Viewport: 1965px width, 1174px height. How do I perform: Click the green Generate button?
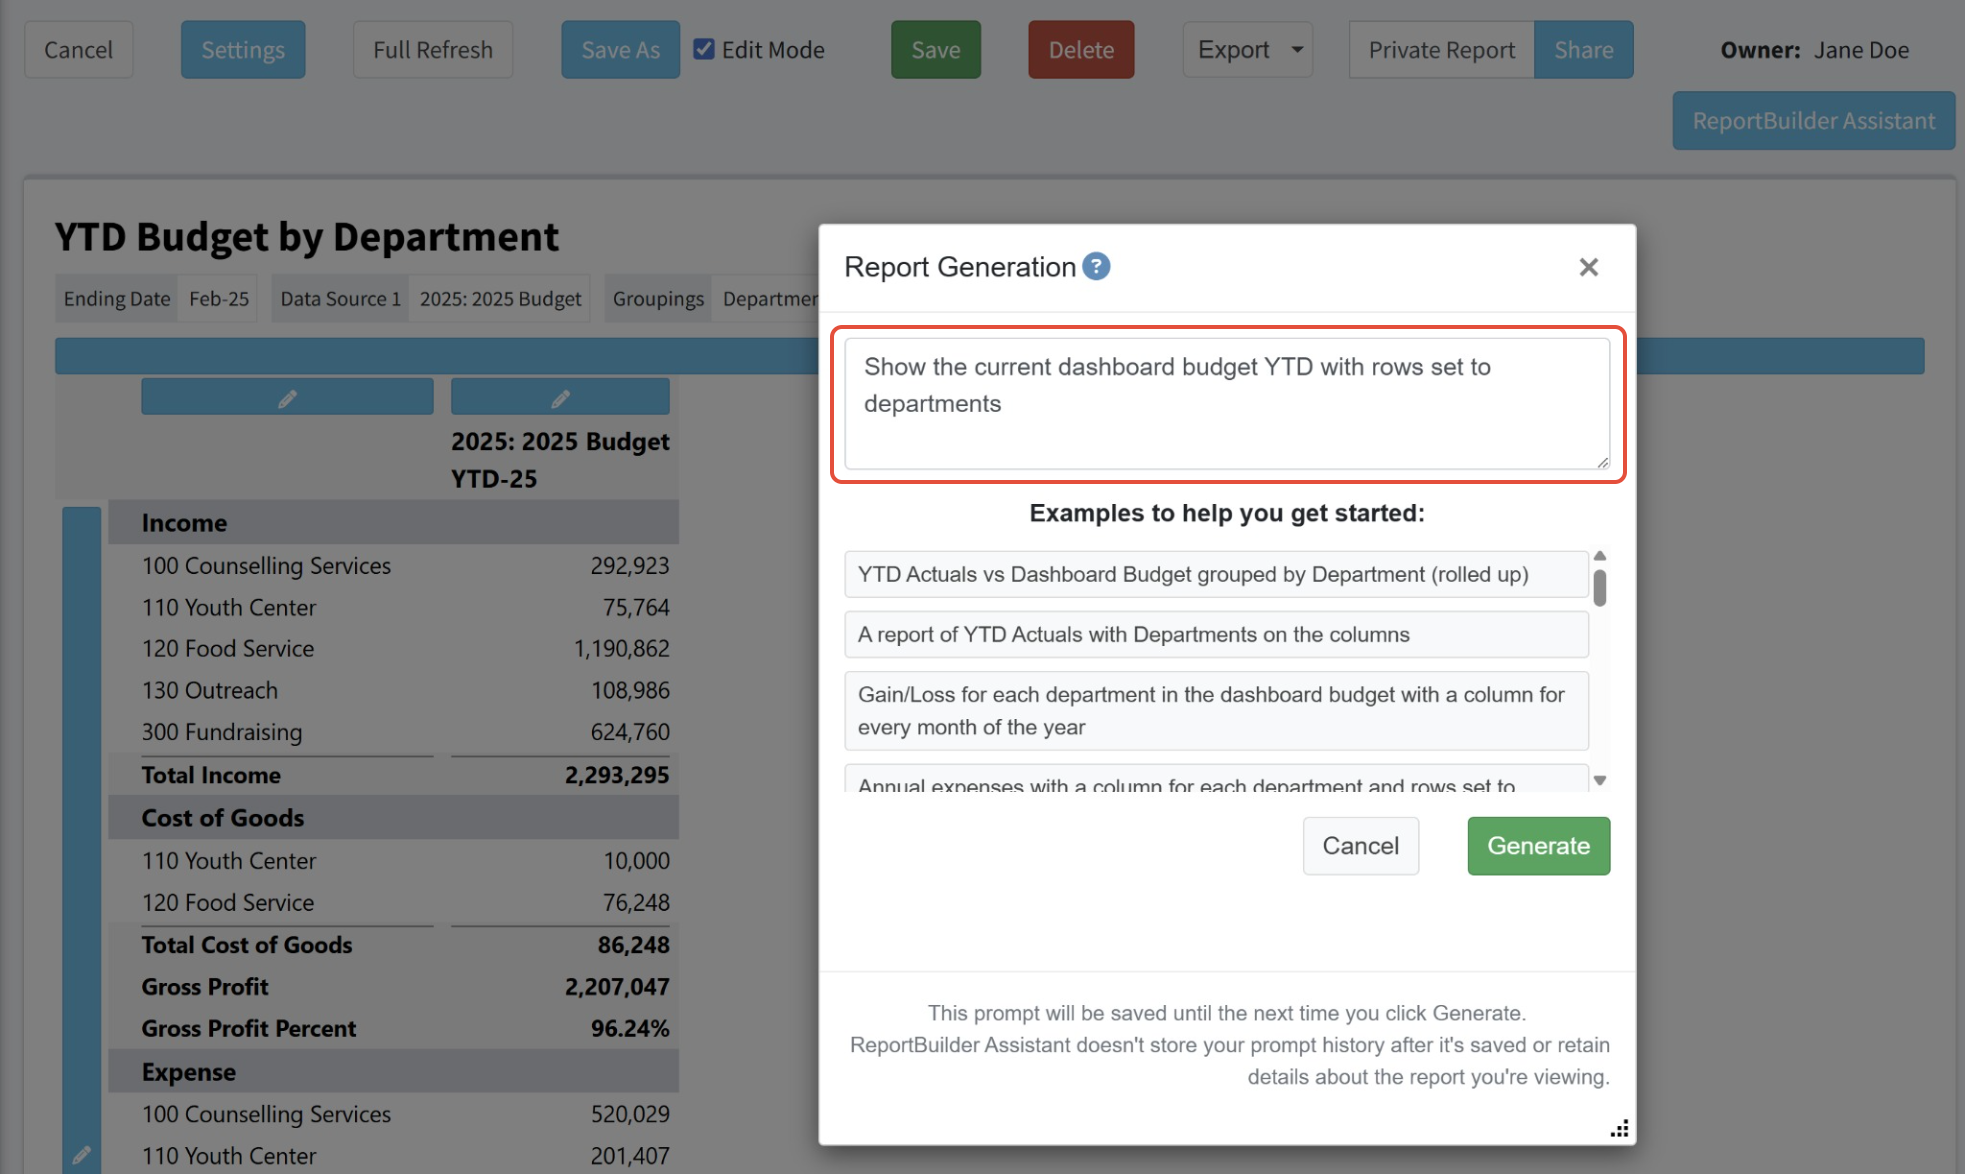(x=1537, y=846)
